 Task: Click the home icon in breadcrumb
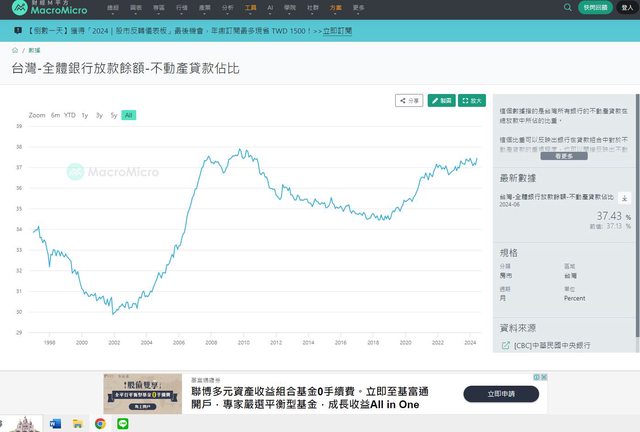pyautogui.click(x=15, y=49)
